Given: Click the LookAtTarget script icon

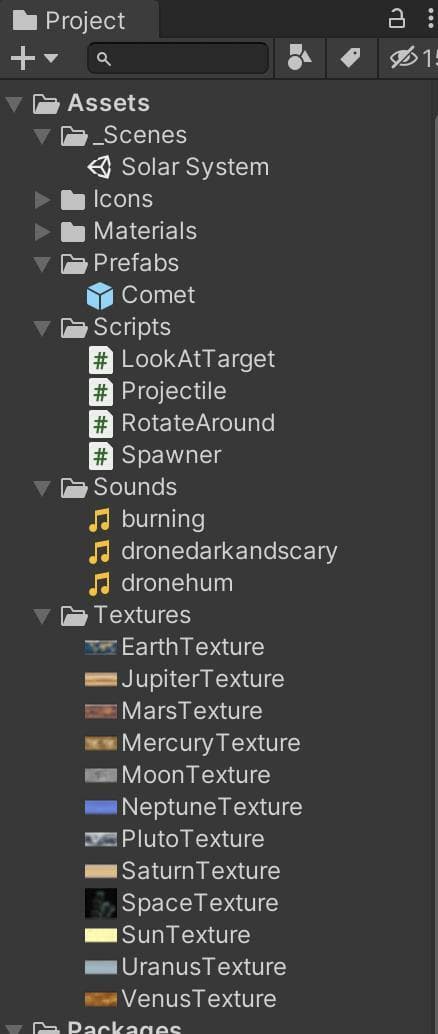Looking at the screenshot, I should (100, 359).
